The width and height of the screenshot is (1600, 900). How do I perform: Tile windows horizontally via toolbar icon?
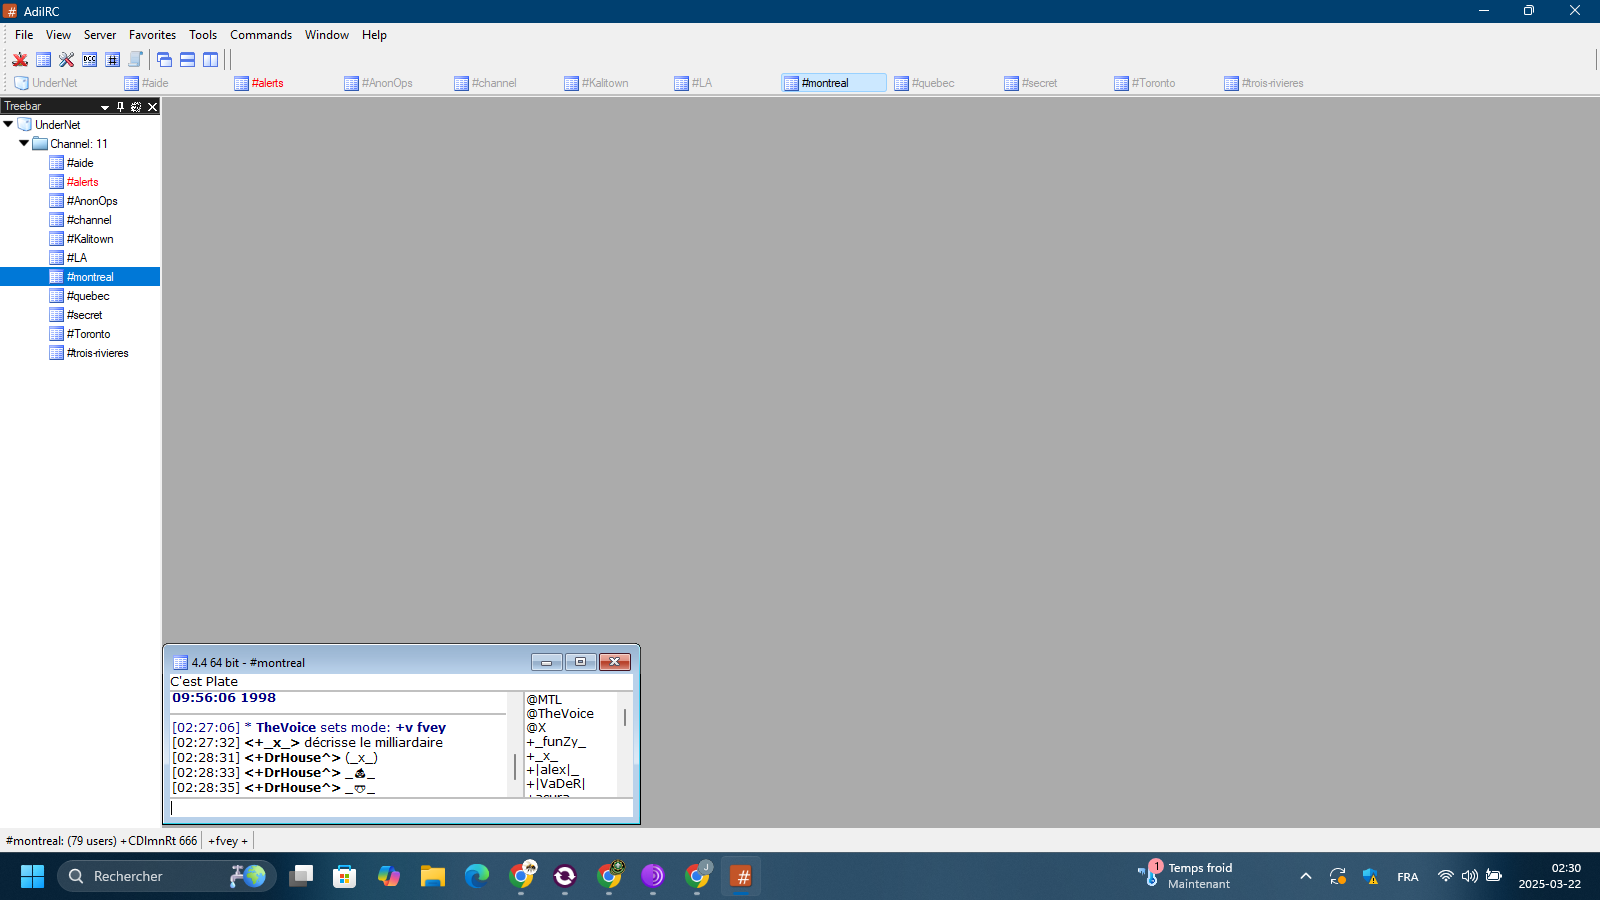tap(187, 60)
